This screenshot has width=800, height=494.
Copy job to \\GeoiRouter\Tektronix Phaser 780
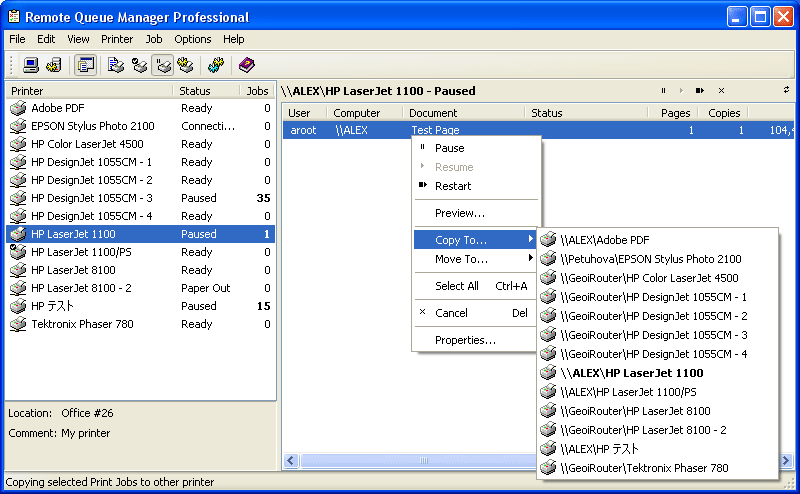coord(658,468)
